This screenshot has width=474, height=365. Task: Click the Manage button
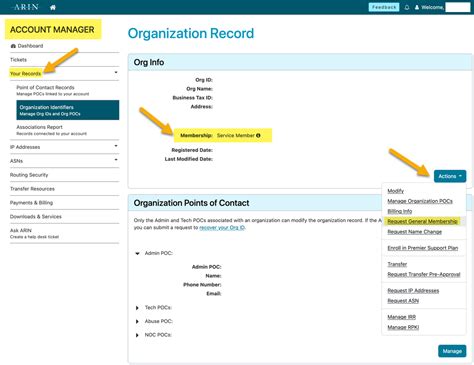(452, 351)
